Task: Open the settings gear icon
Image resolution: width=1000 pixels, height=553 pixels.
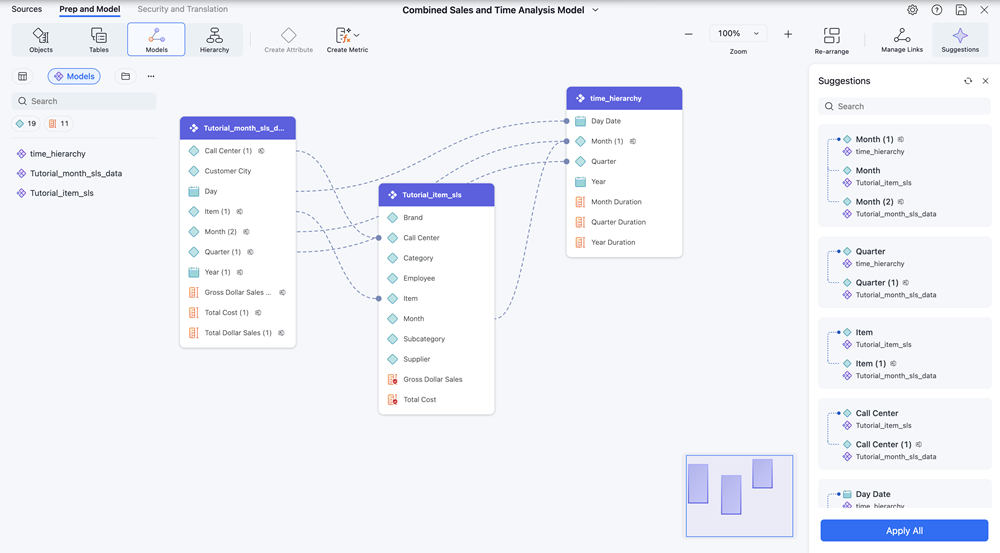Action: [913, 10]
